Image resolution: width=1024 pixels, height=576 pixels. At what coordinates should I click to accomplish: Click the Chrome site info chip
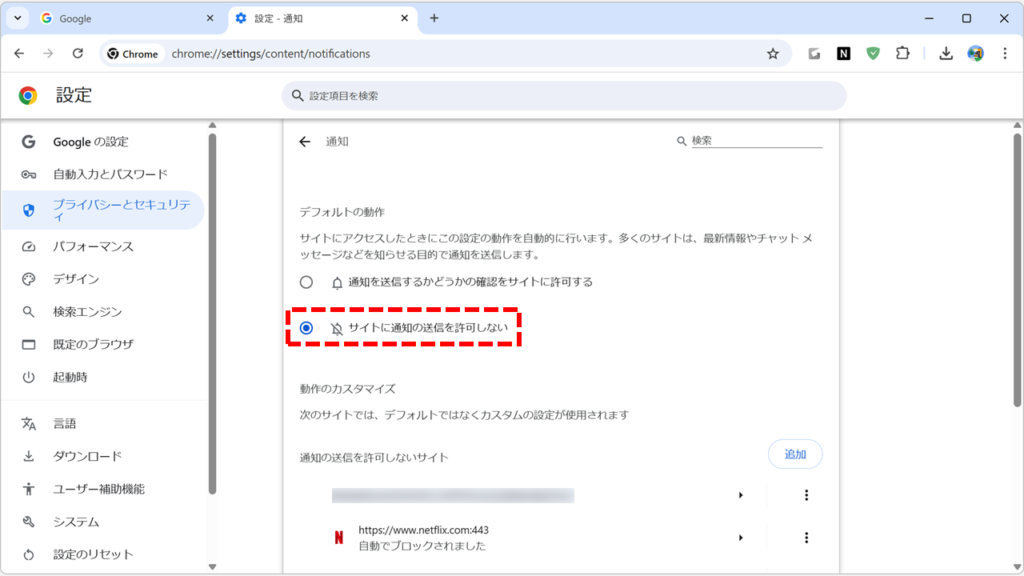click(x=133, y=54)
